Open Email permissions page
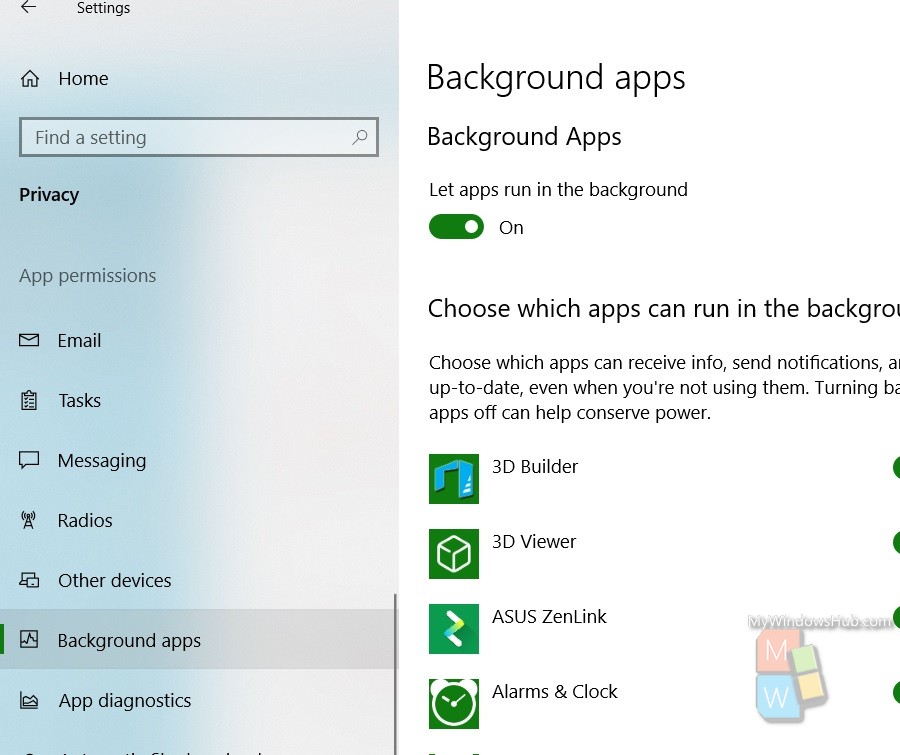 79,340
